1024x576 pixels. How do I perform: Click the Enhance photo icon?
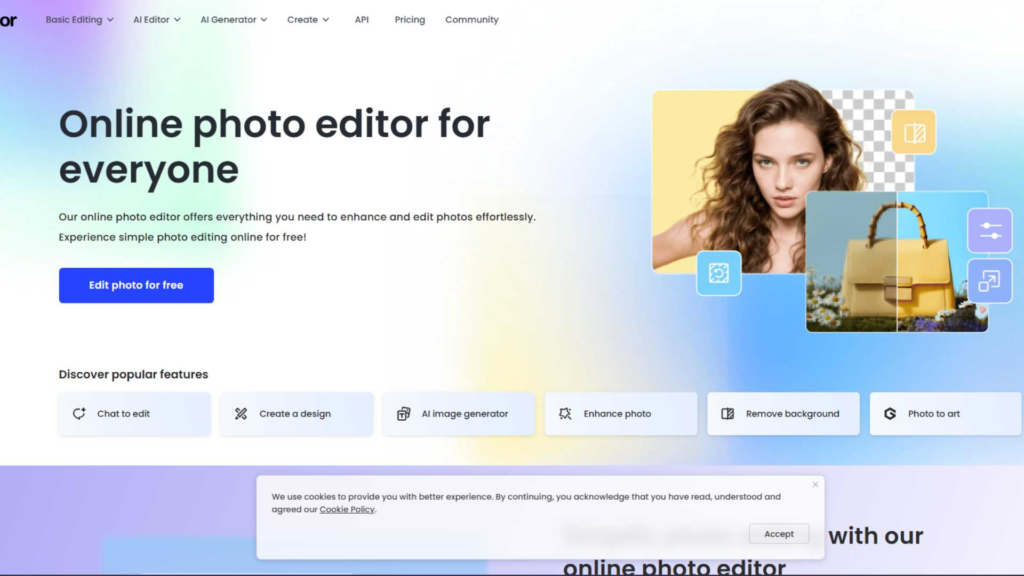[x=565, y=414]
